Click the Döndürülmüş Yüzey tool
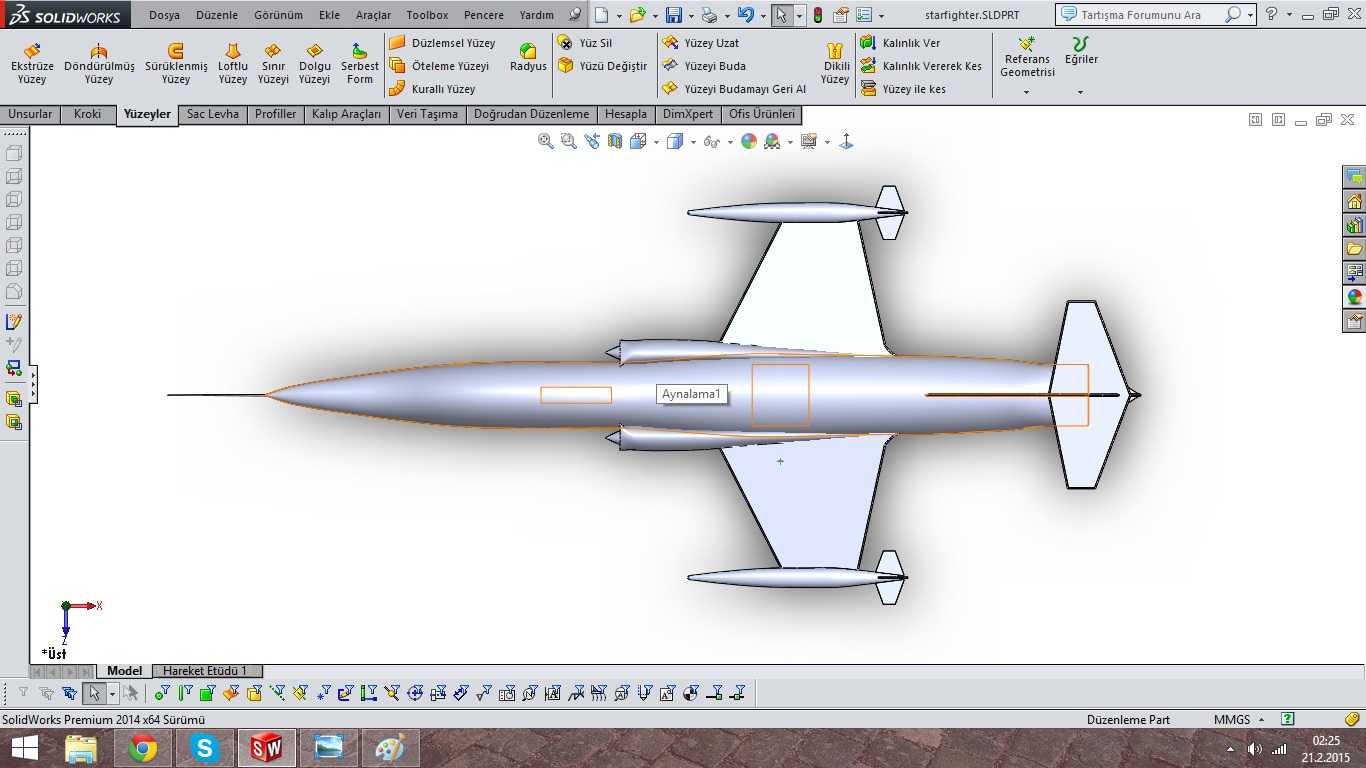Viewport: 1366px width, 768px height. [99, 64]
